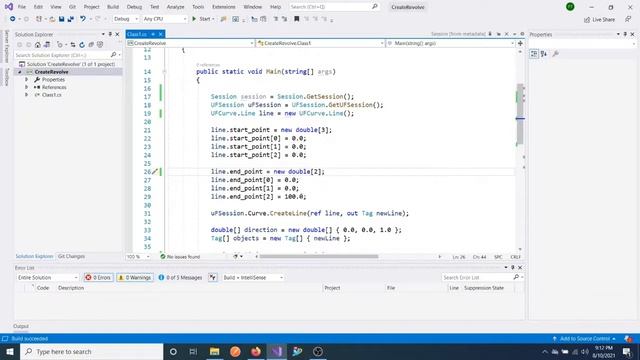Open the Extensions menu
Viewport: 640px width, 360px height.
click(x=224, y=7)
